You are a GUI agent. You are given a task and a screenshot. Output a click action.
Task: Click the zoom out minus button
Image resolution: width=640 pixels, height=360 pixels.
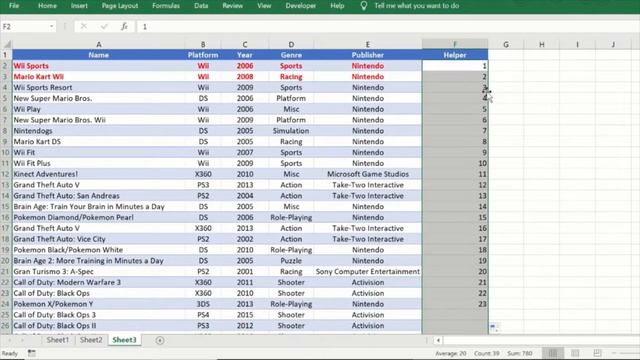[614, 353]
